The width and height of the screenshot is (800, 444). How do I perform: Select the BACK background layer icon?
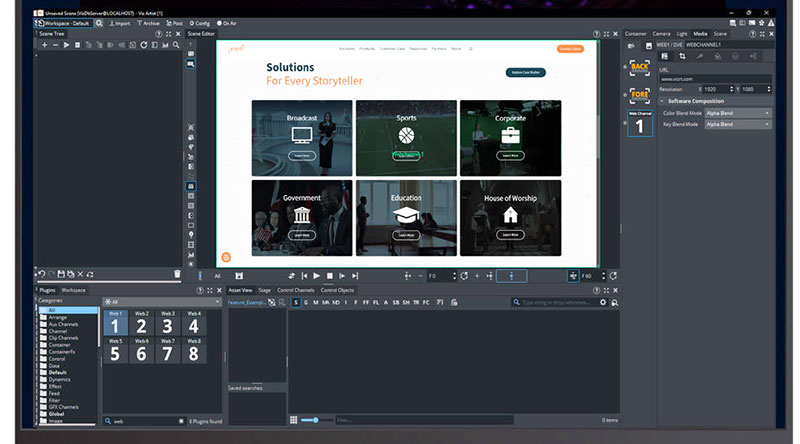click(640, 68)
